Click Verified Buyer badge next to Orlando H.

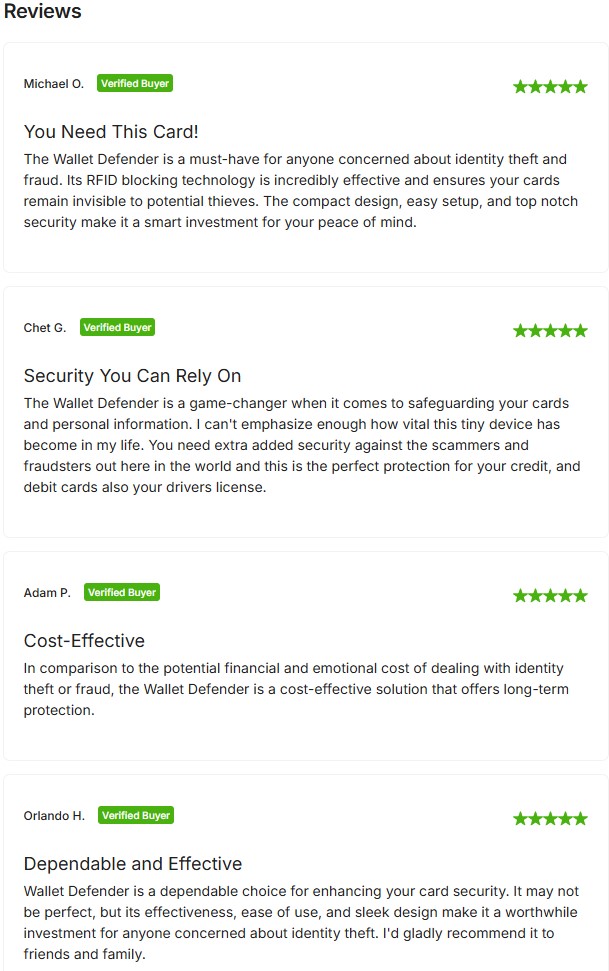[x=136, y=815]
